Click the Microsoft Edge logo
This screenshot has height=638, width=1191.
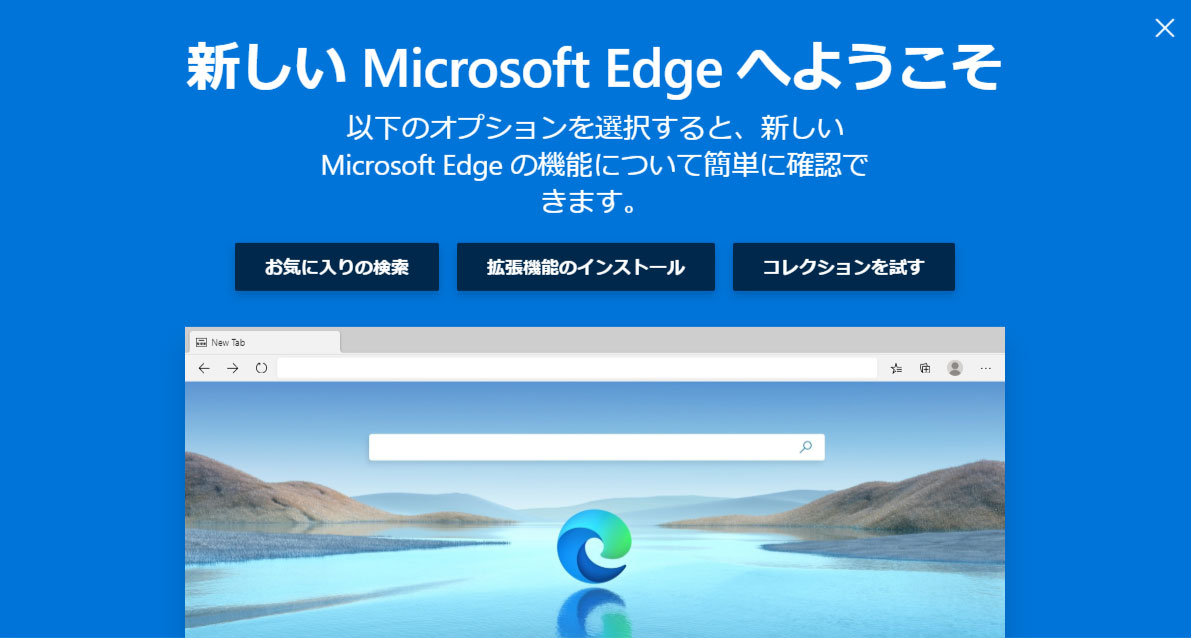[593, 545]
